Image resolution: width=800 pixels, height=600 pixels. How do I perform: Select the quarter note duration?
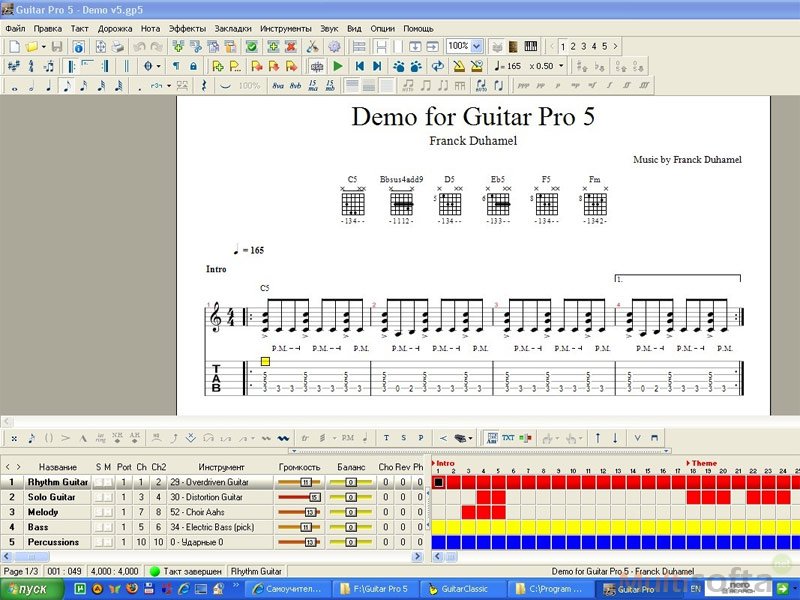click(49, 86)
